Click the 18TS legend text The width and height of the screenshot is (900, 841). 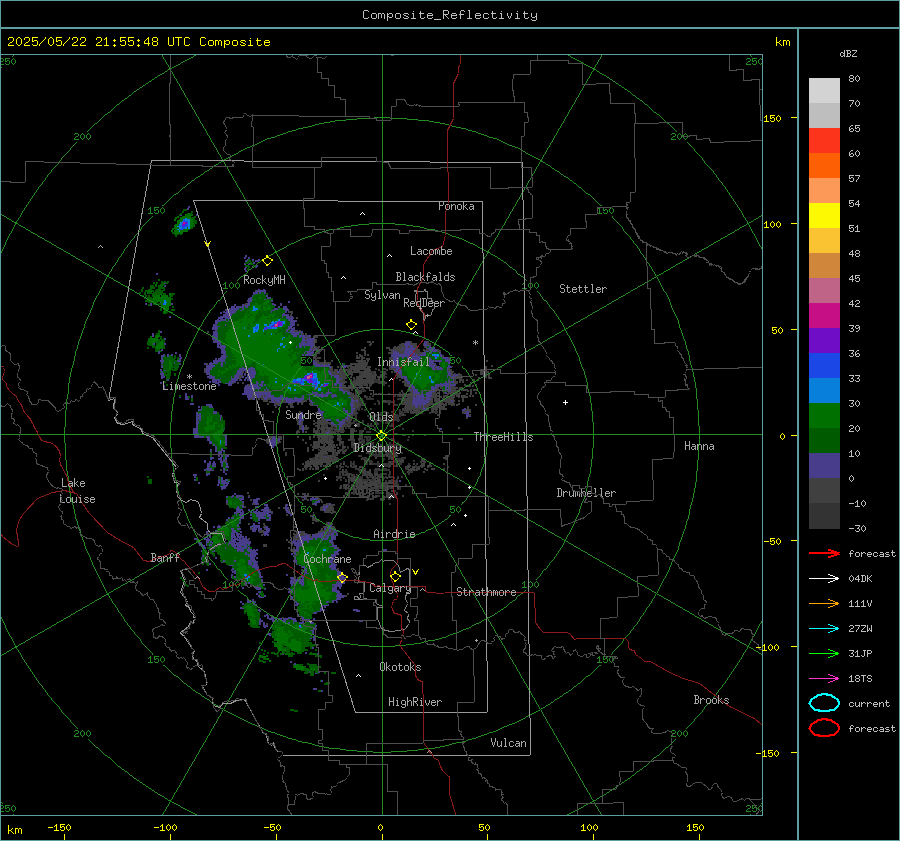pyautogui.click(x=860, y=678)
